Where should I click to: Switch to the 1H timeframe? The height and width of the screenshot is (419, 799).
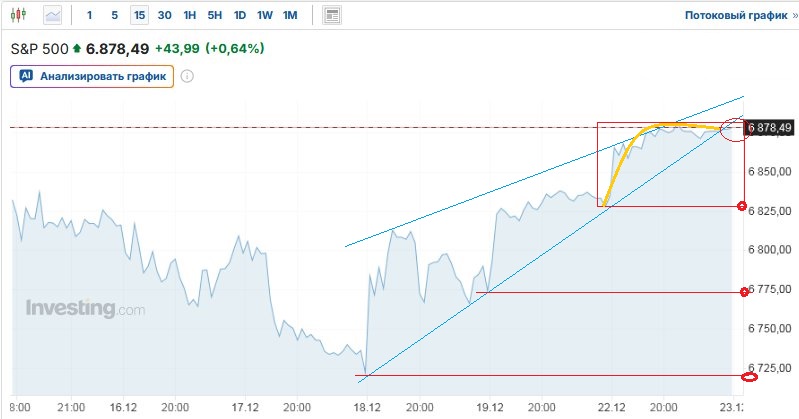pyautogui.click(x=190, y=15)
